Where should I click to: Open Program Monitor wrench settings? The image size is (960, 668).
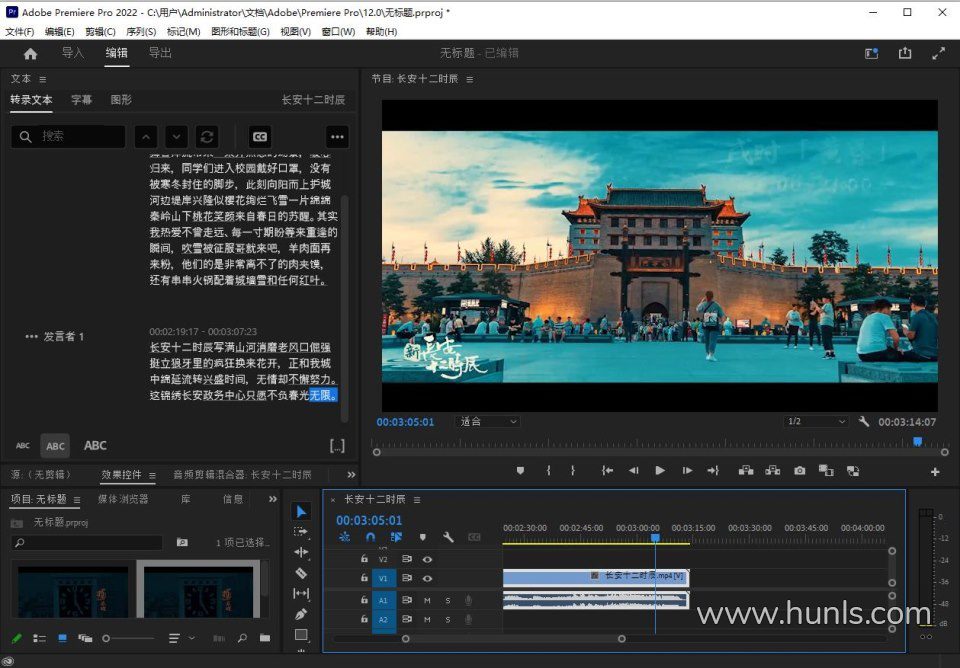click(864, 422)
